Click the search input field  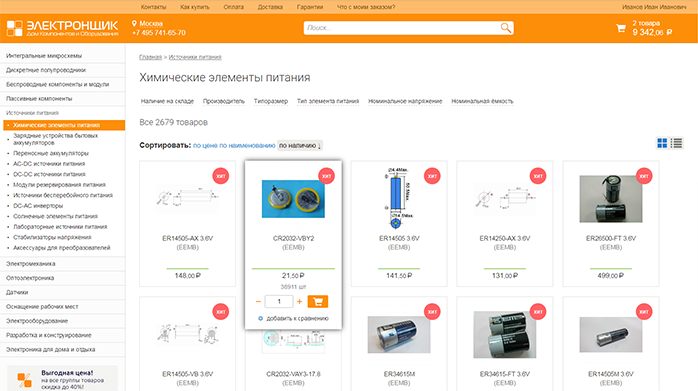(402, 28)
